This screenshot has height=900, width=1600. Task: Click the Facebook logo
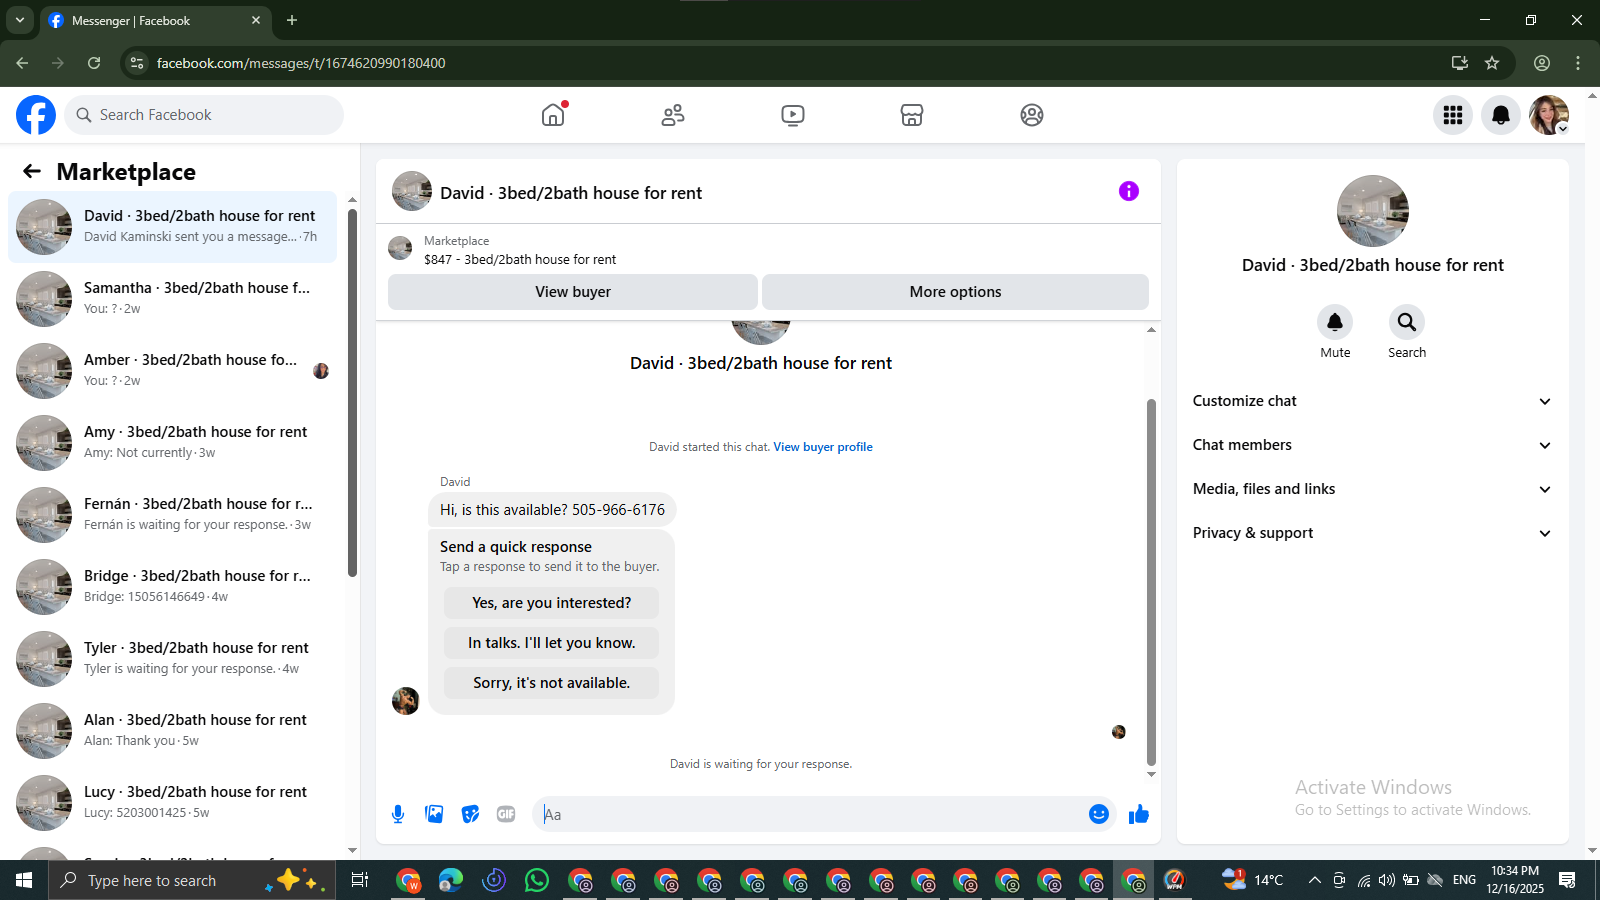coord(36,115)
